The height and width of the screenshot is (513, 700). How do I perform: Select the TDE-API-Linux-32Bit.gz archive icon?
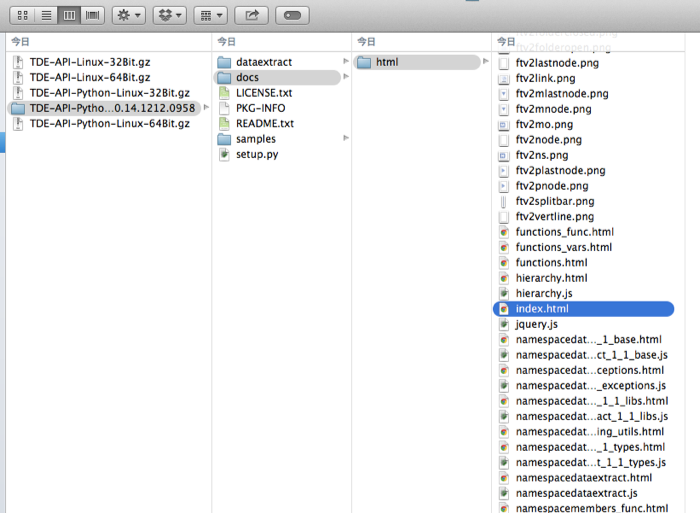tap(18, 62)
